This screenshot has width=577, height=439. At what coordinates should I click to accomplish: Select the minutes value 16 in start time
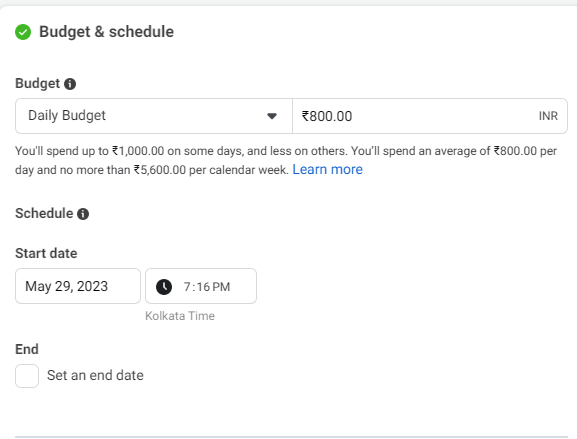202,287
